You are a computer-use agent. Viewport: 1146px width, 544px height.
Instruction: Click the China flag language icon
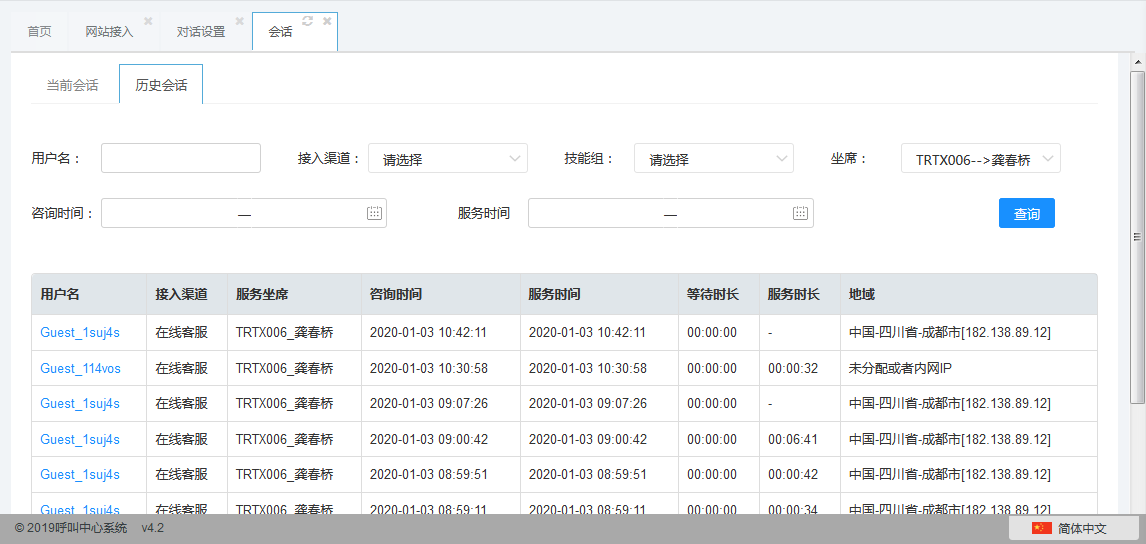1041,528
